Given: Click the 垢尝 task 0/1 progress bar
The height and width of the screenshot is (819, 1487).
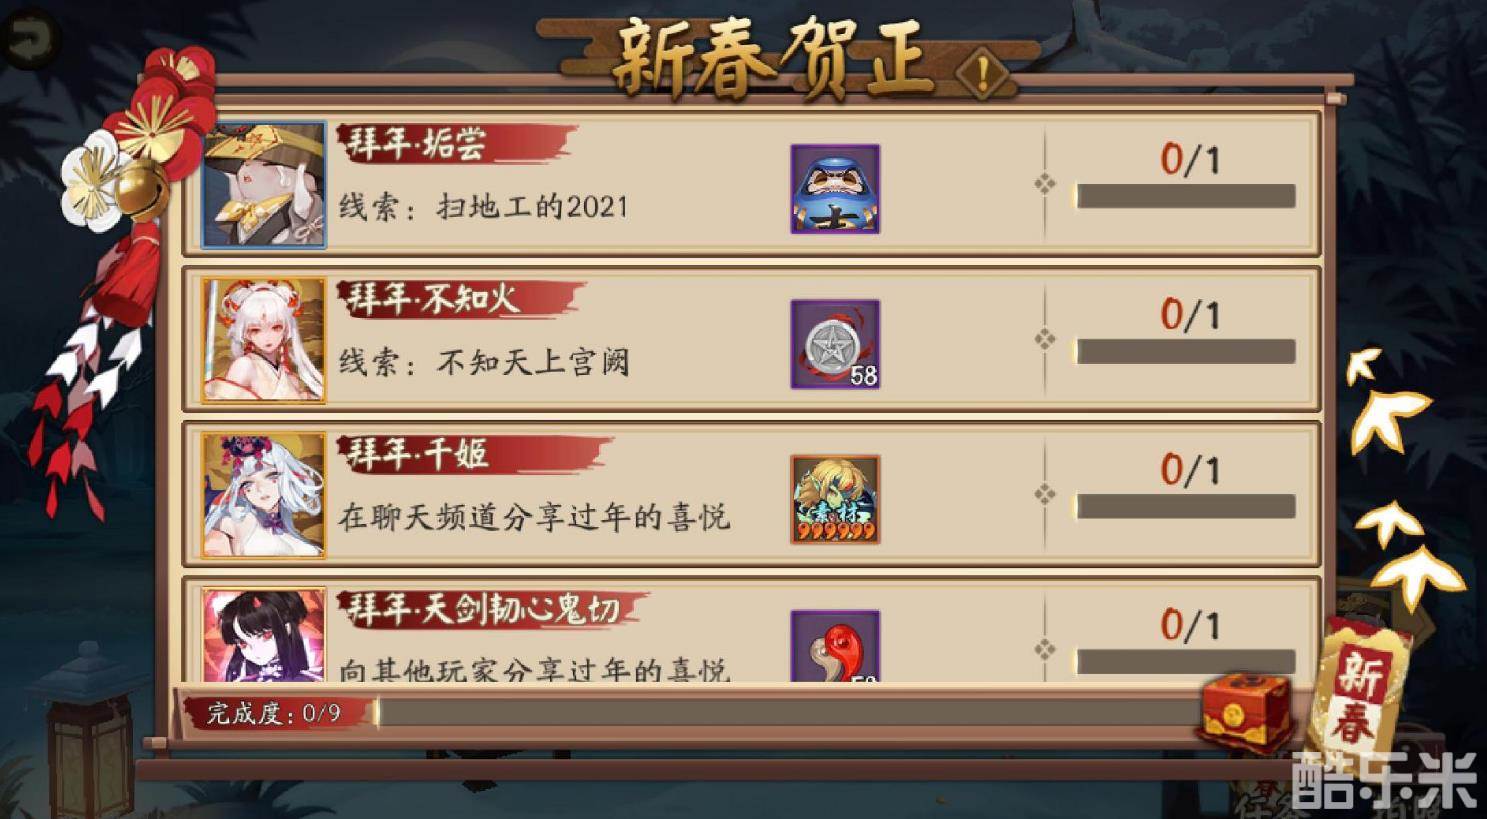Looking at the screenshot, I should click(1185, 195).
